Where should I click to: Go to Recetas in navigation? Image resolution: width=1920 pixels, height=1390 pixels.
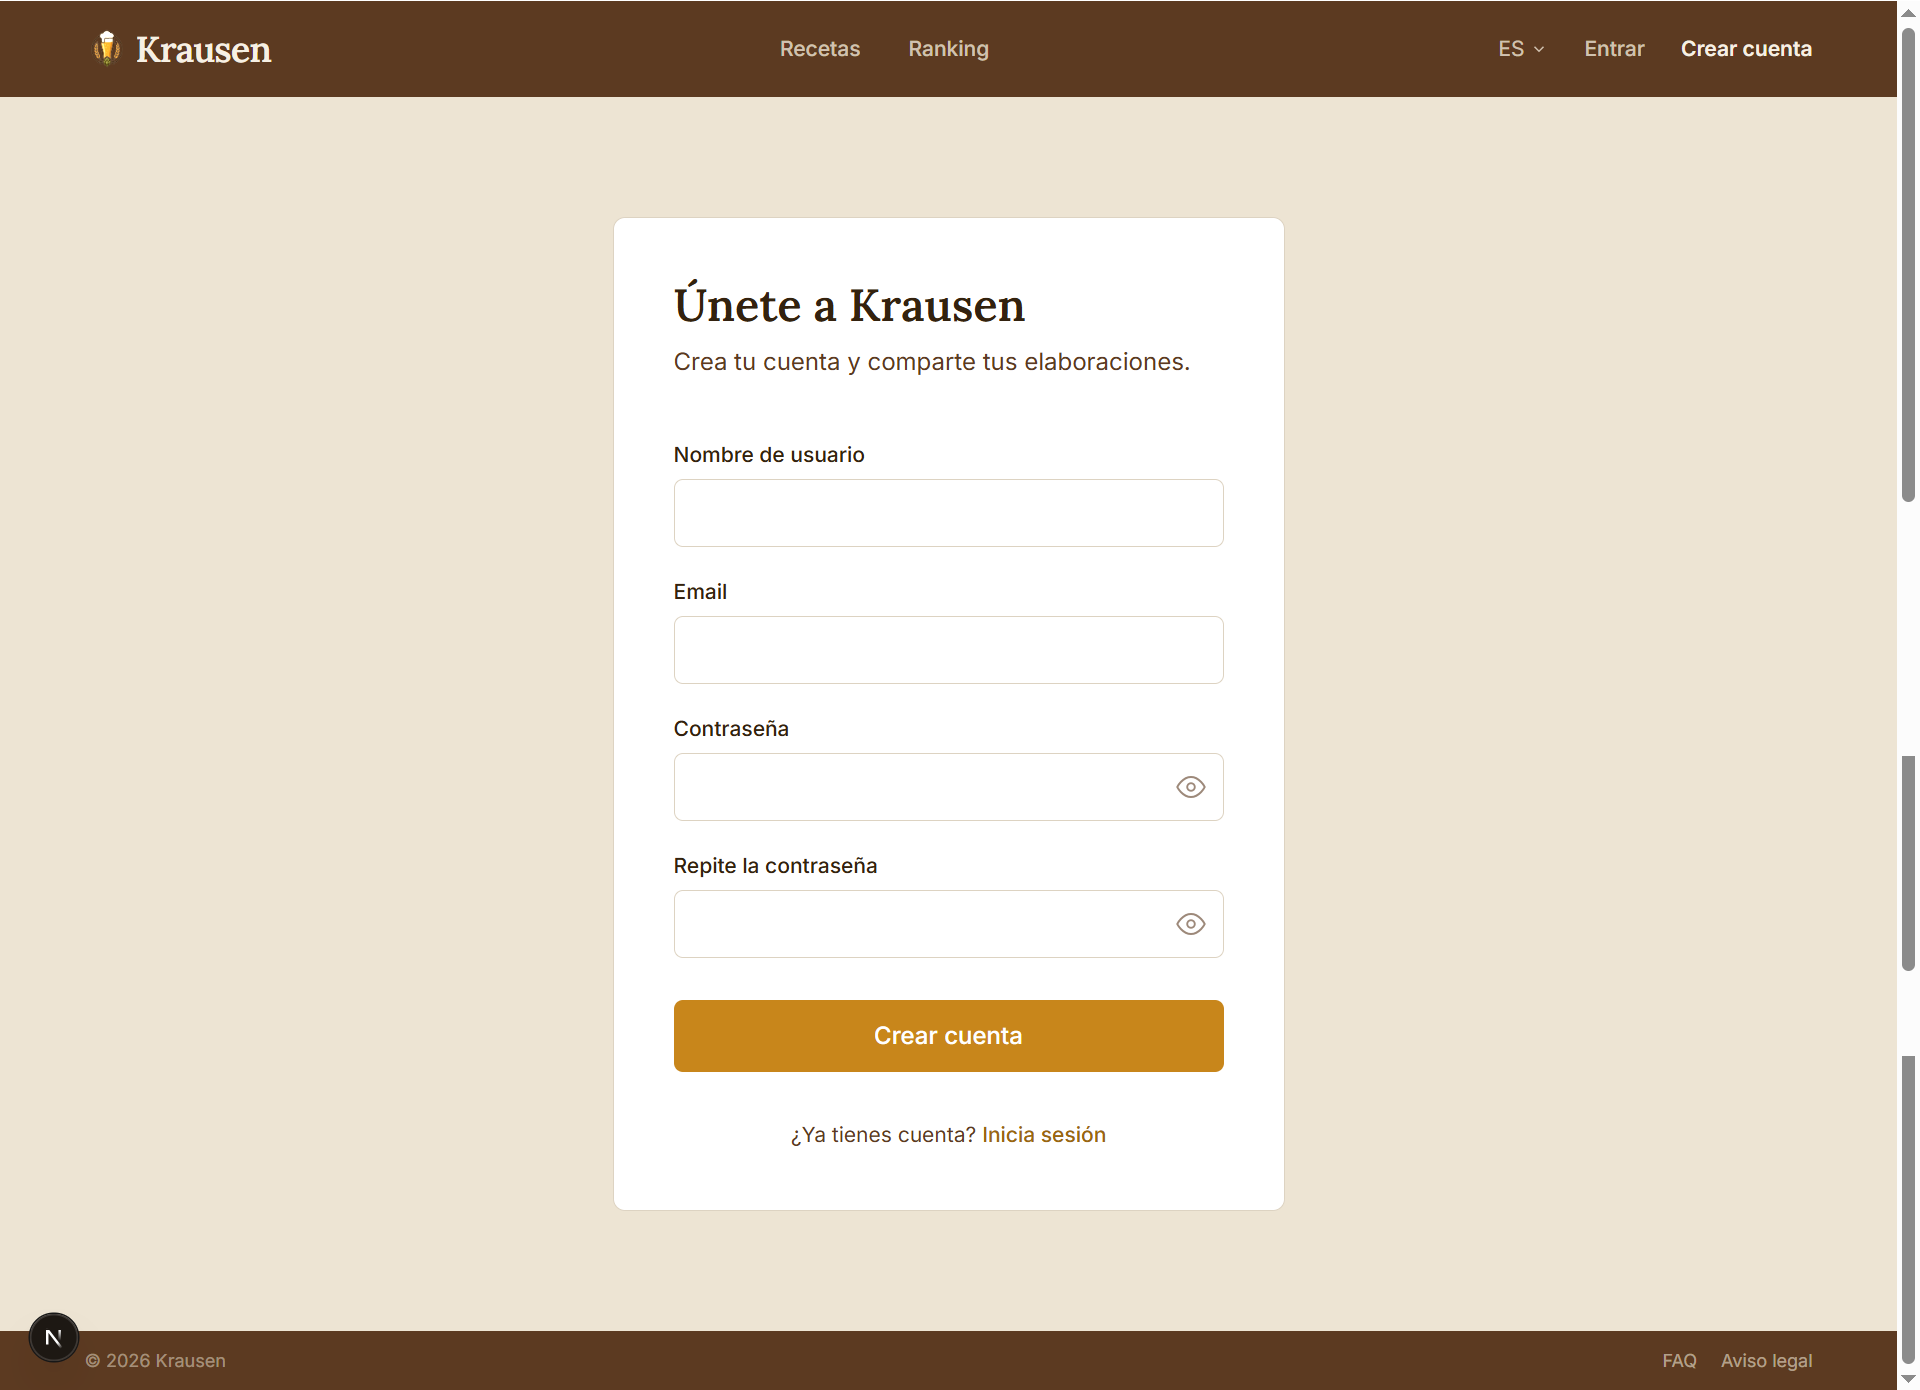(x=820, y=49)
